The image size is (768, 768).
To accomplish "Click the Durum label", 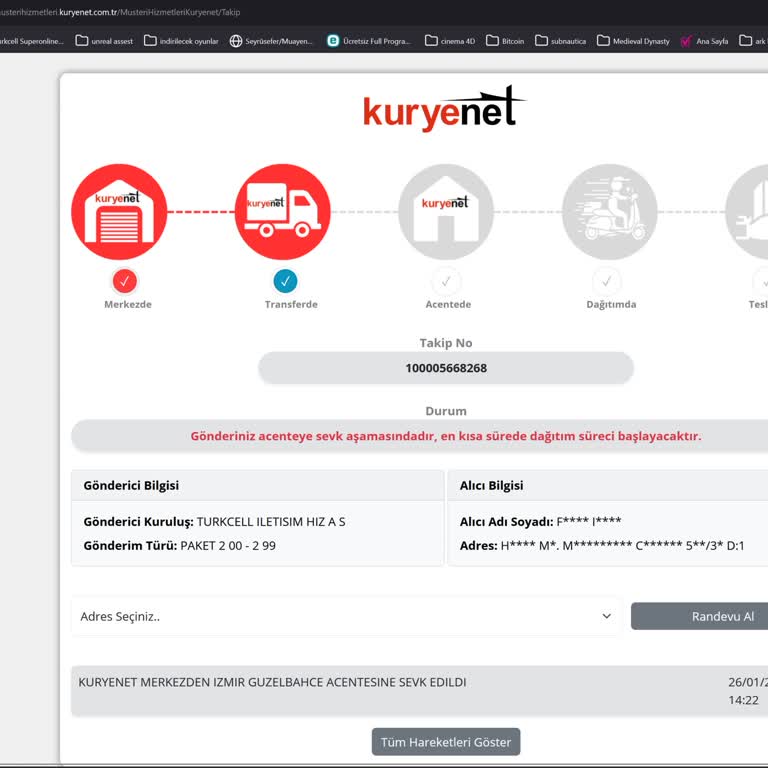I will (x=446, y=411).
